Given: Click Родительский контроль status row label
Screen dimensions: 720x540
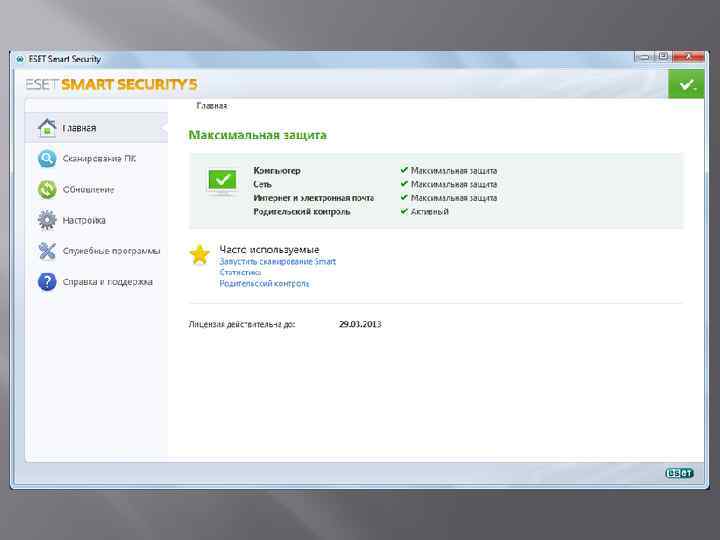Looking at the screenshot, I should (x=302, y=212).
